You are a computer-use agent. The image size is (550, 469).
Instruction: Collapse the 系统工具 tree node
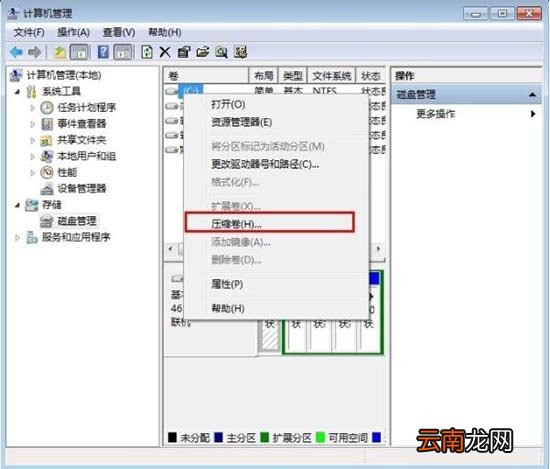tap(18, 92)
